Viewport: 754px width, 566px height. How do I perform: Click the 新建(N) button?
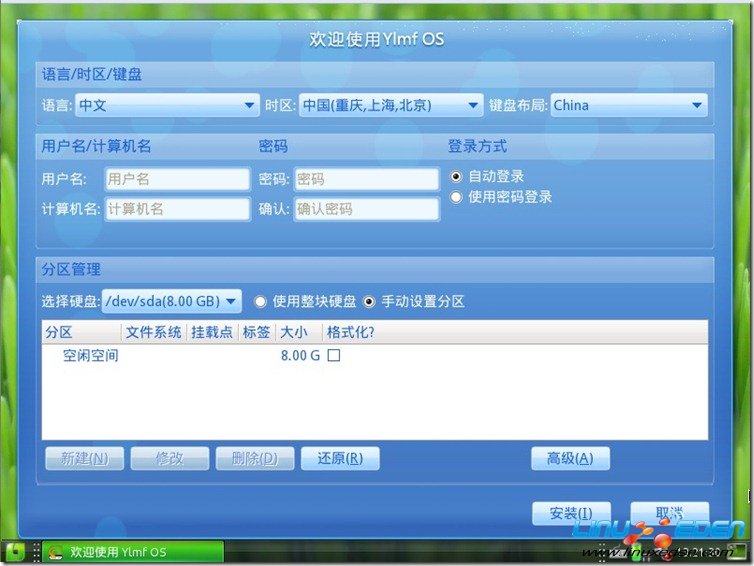coord(85,458)
